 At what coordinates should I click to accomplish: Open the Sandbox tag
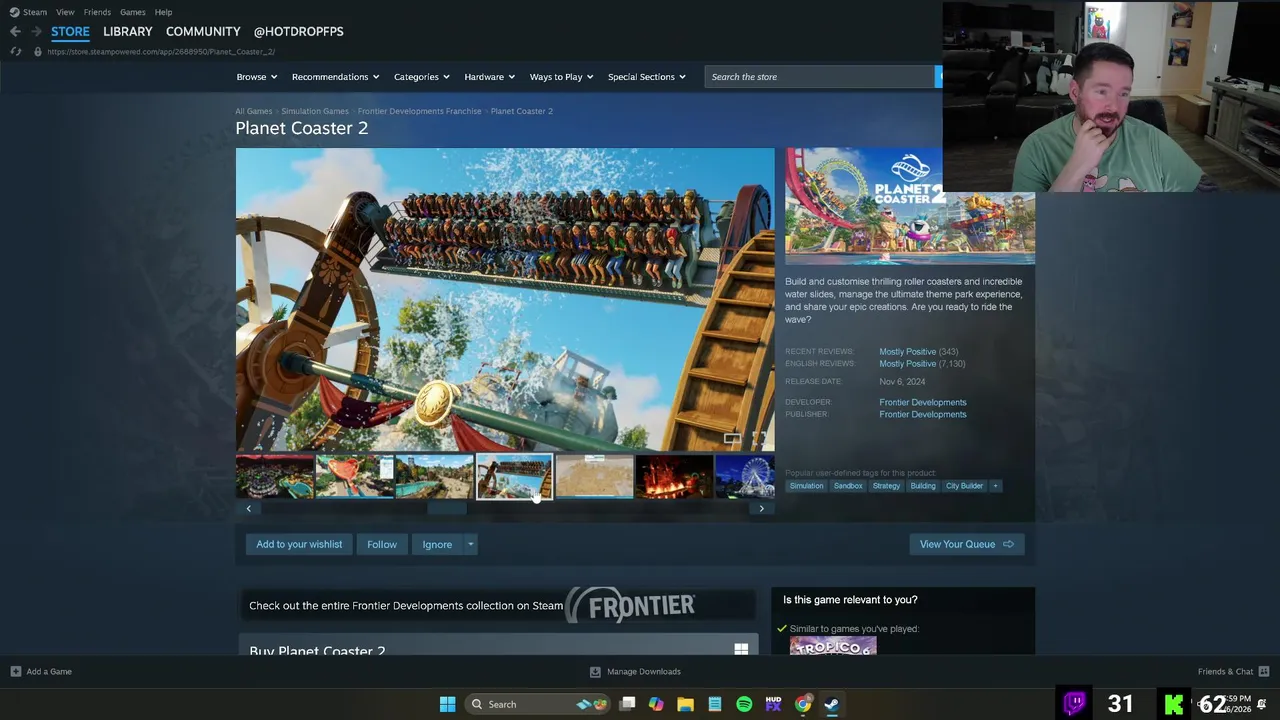(x=848, y=486)
